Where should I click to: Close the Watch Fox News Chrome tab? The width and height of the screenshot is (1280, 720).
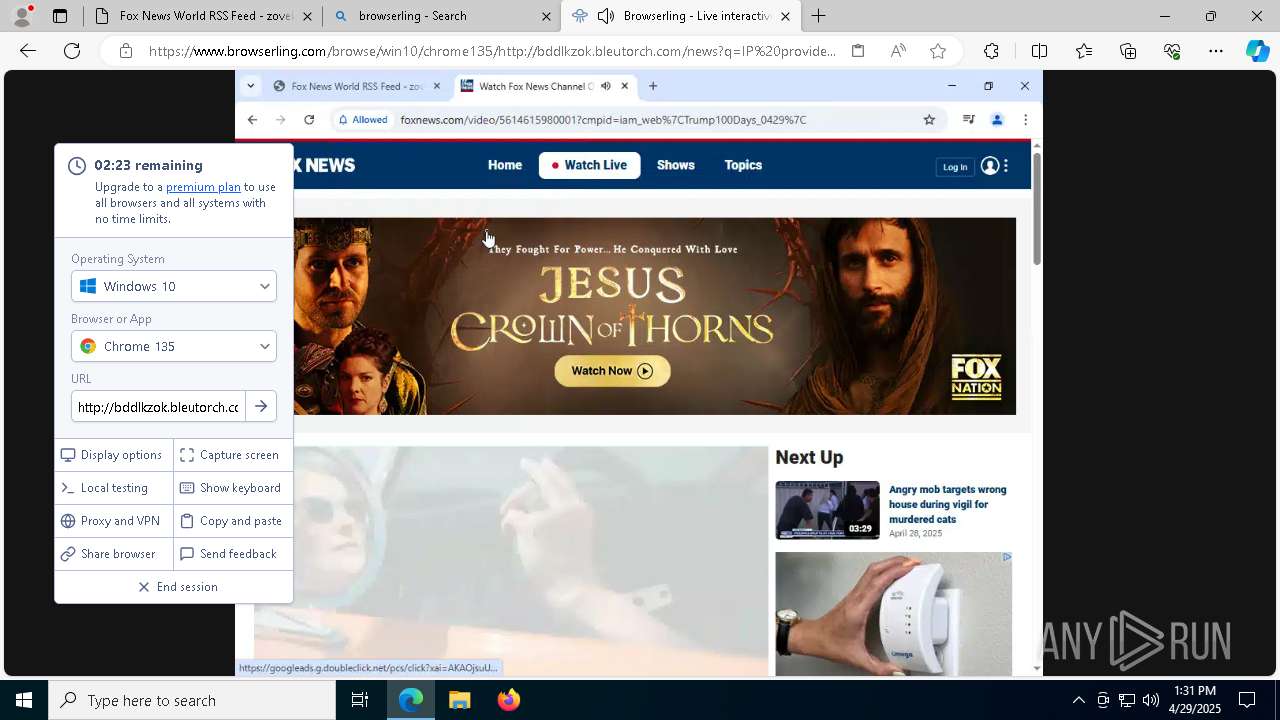pos(625,86)
